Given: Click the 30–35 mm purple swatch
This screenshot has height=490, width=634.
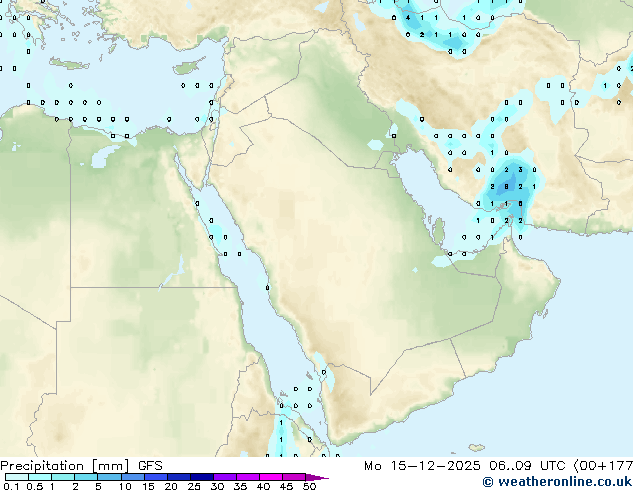Looking at the screenshot, I should click(x=225, y=477).
